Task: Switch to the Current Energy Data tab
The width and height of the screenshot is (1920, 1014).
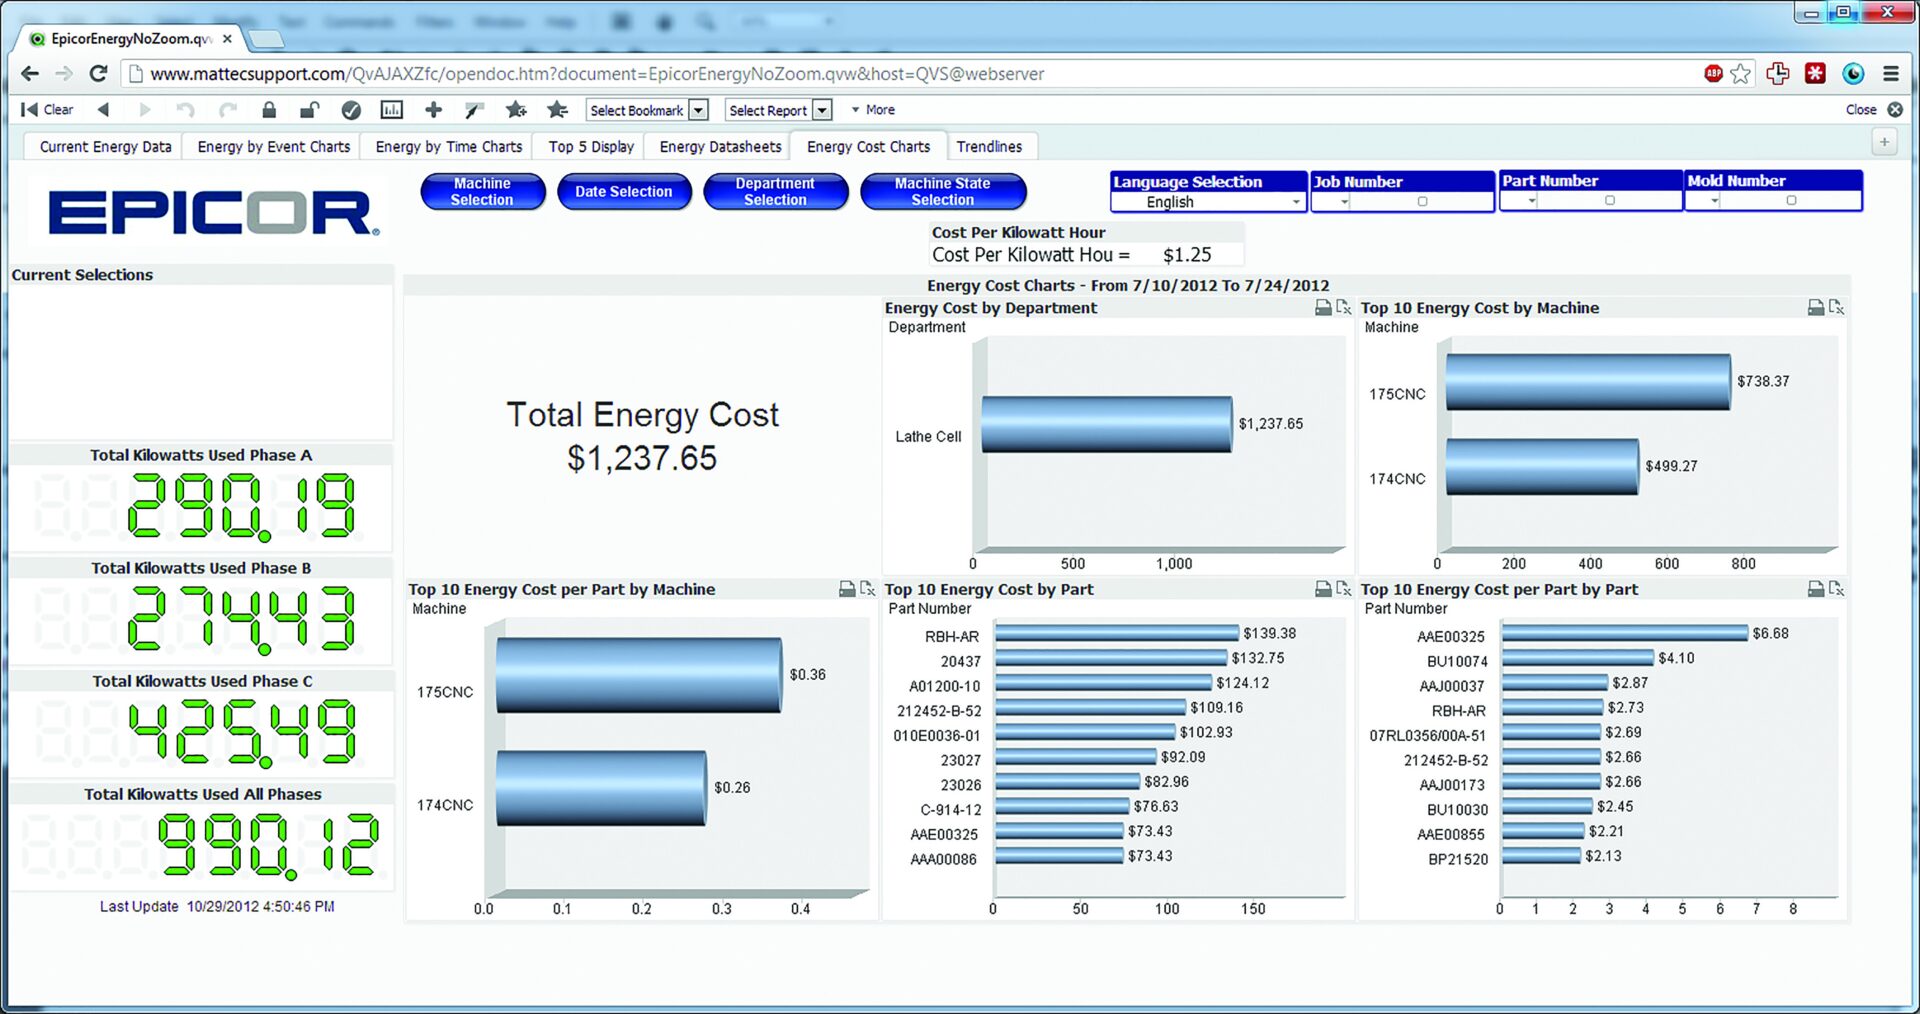Action: [105, 147]
